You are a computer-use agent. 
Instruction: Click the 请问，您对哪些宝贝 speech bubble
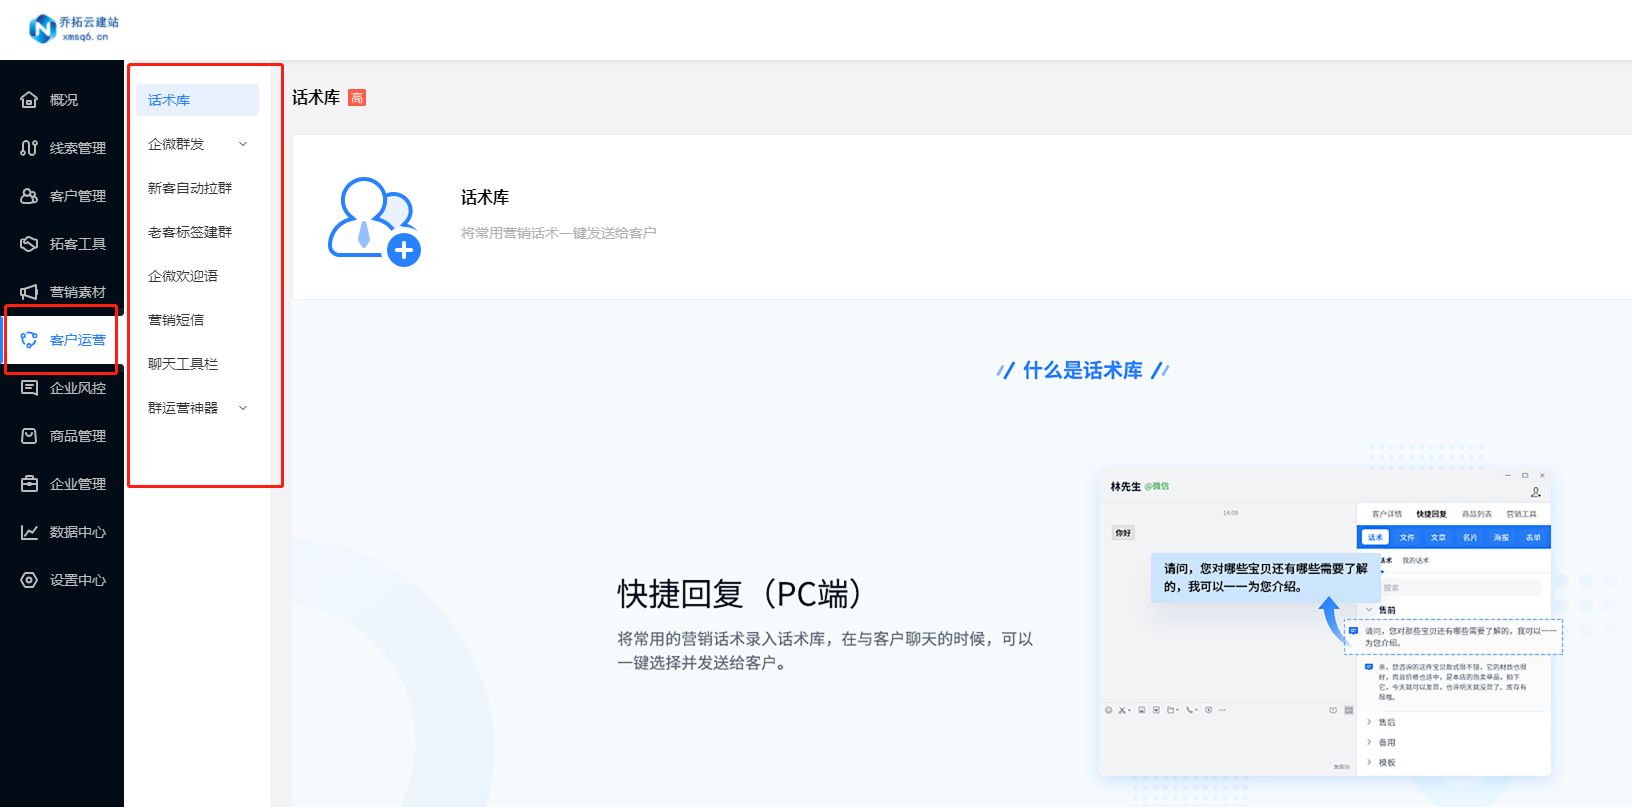1265,578
